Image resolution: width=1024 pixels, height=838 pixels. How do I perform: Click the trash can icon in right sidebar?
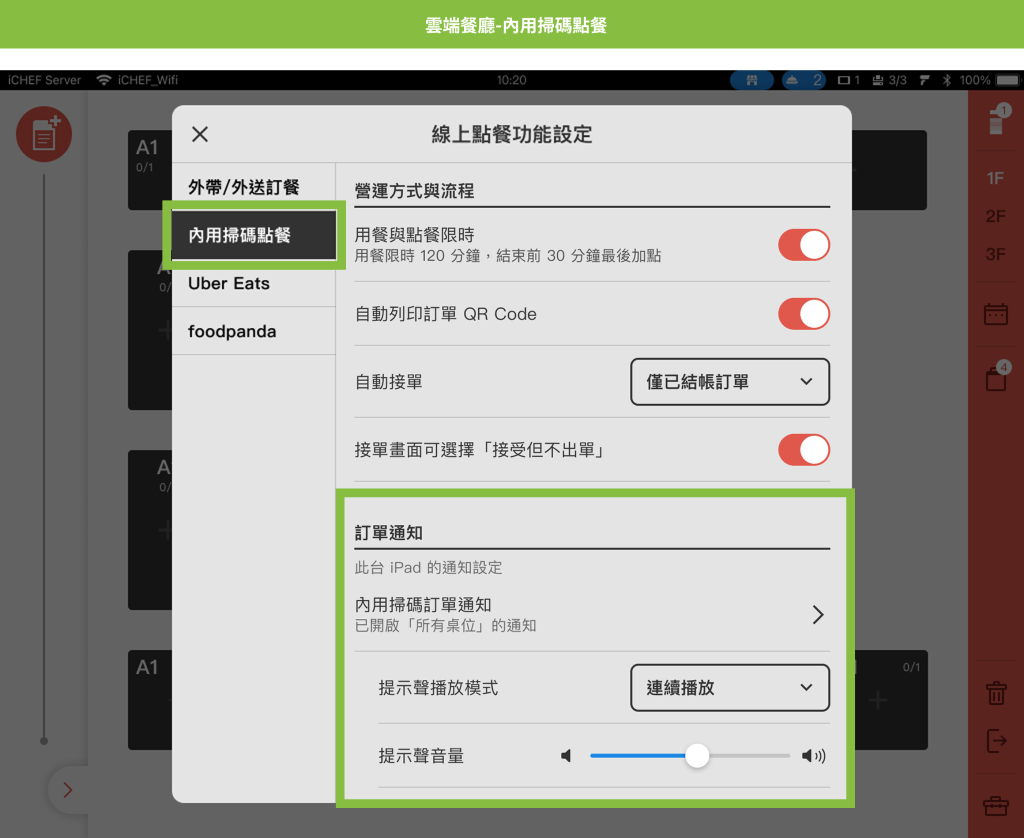coord(995,692)
